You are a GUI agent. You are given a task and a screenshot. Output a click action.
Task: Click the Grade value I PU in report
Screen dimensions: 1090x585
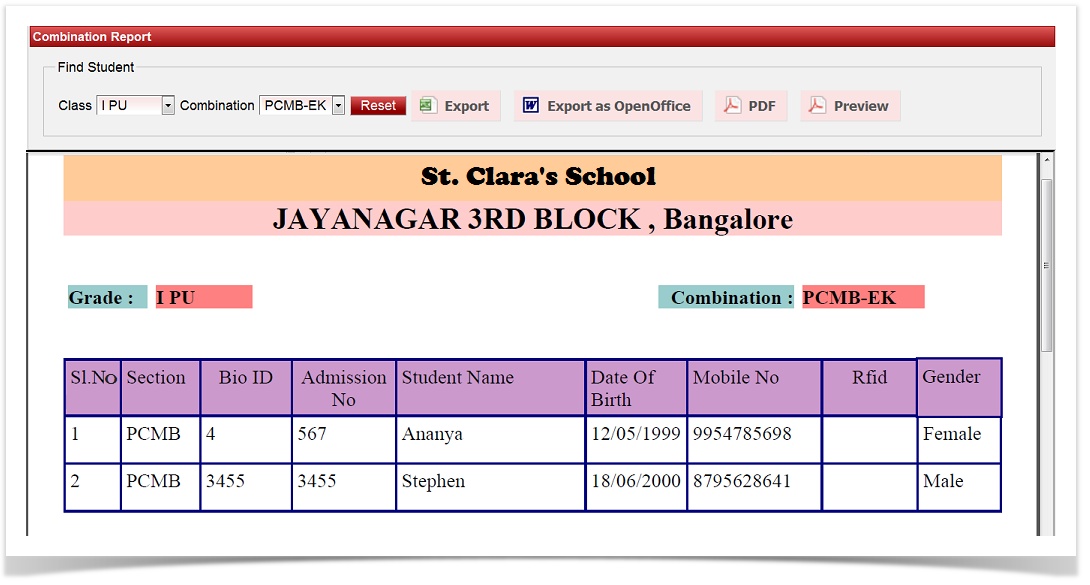coord(203,298)
